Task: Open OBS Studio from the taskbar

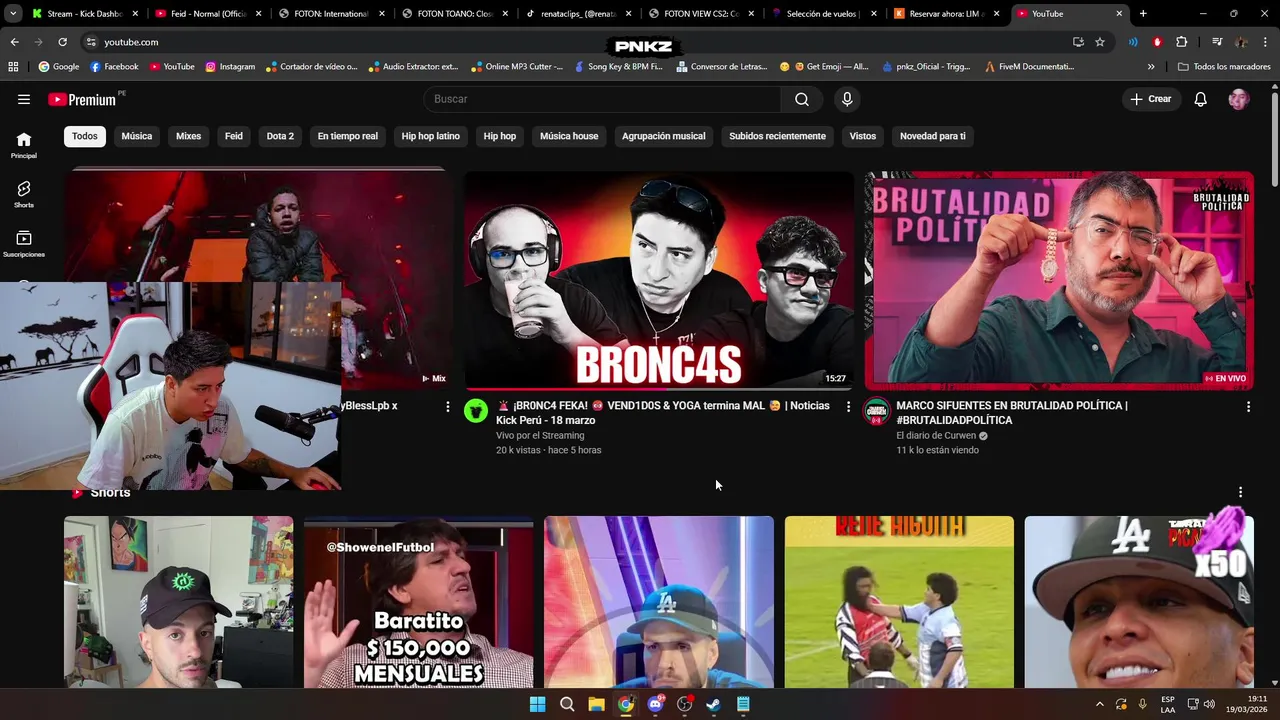Action: click(684, 704)
